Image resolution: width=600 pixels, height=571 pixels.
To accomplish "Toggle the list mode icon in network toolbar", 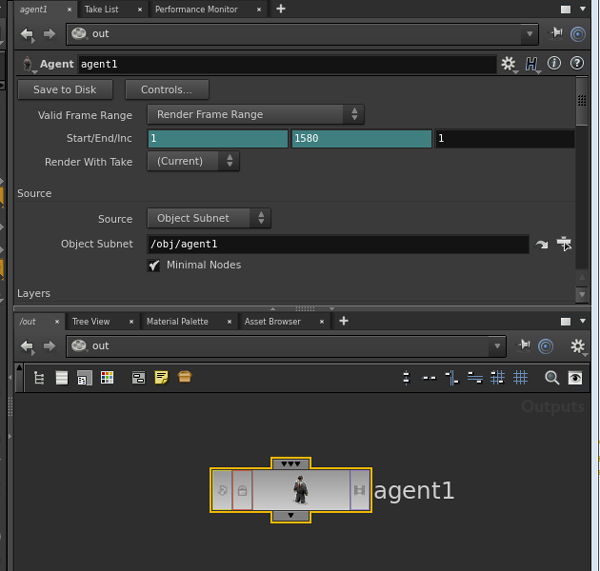I will (x=62, y=378).
